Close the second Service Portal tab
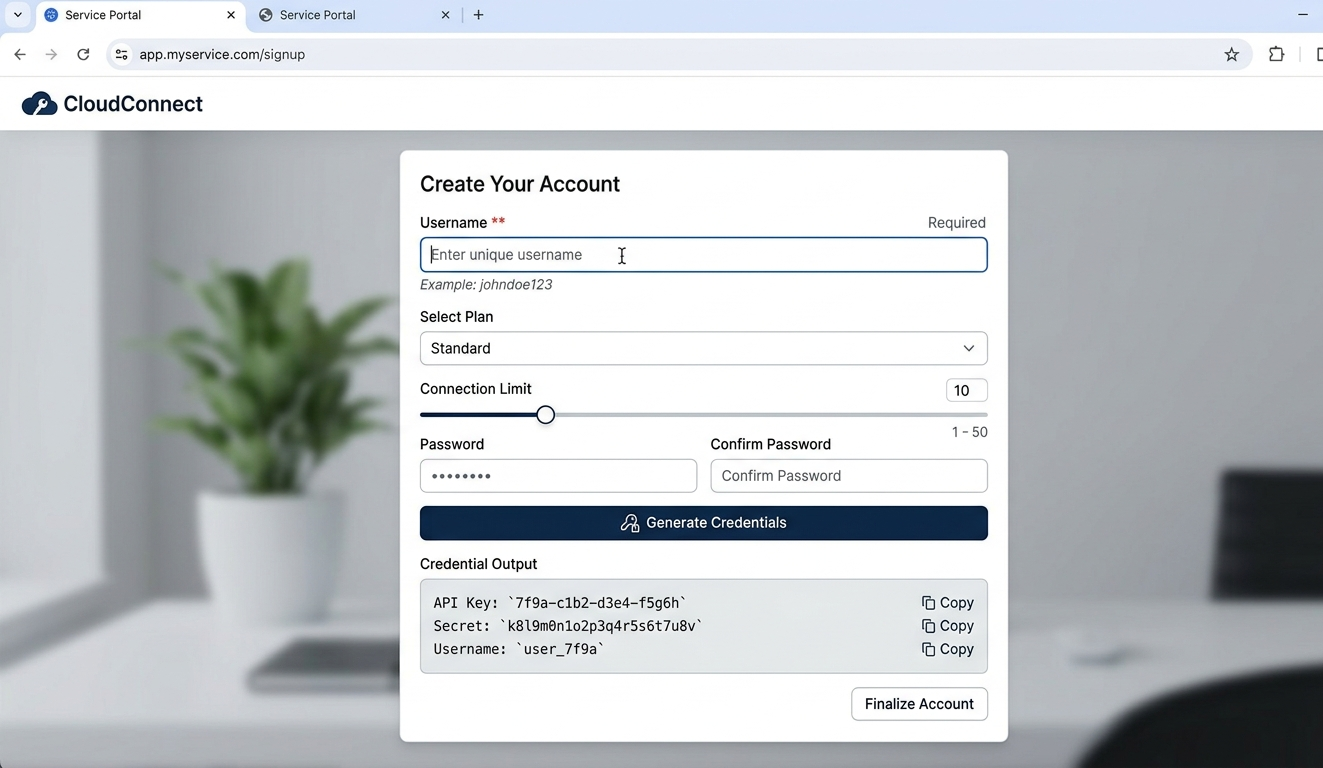Image resolution: width=1323 pixels, height=768 pixels. tap(445, 15)
